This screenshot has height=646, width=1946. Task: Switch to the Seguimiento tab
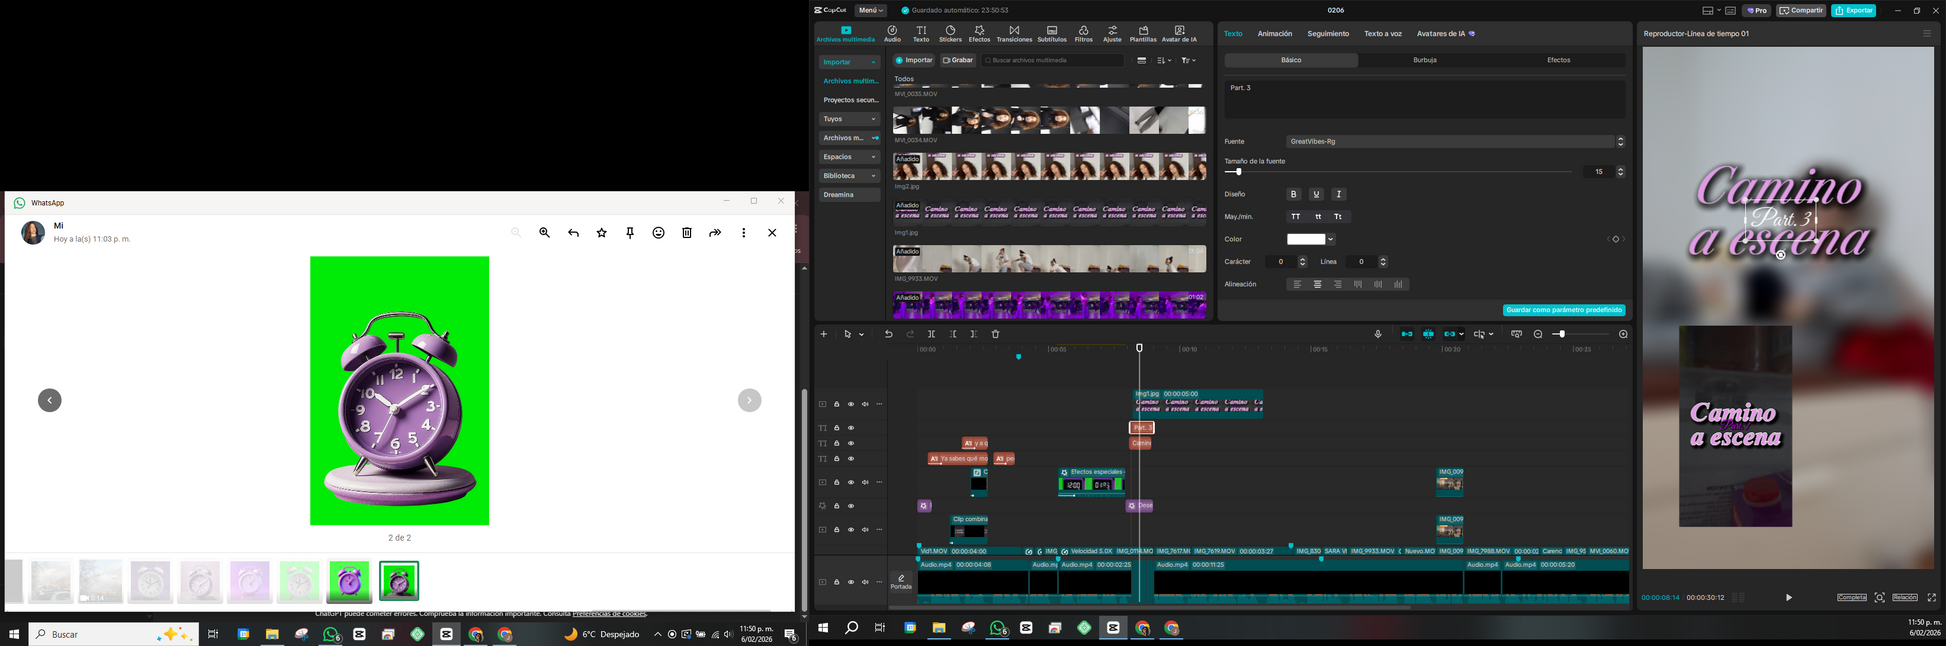coord(1328,33)
